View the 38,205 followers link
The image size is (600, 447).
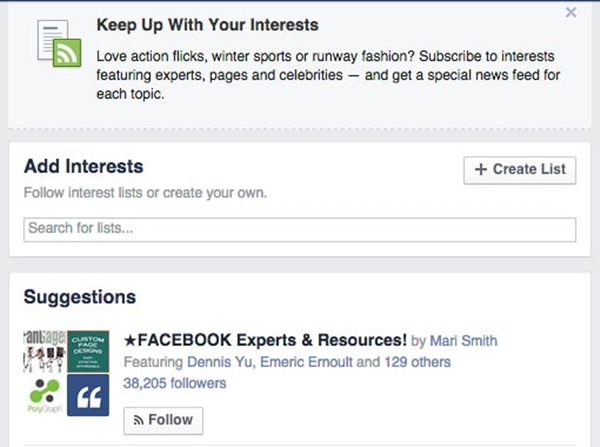pos(175,383)
